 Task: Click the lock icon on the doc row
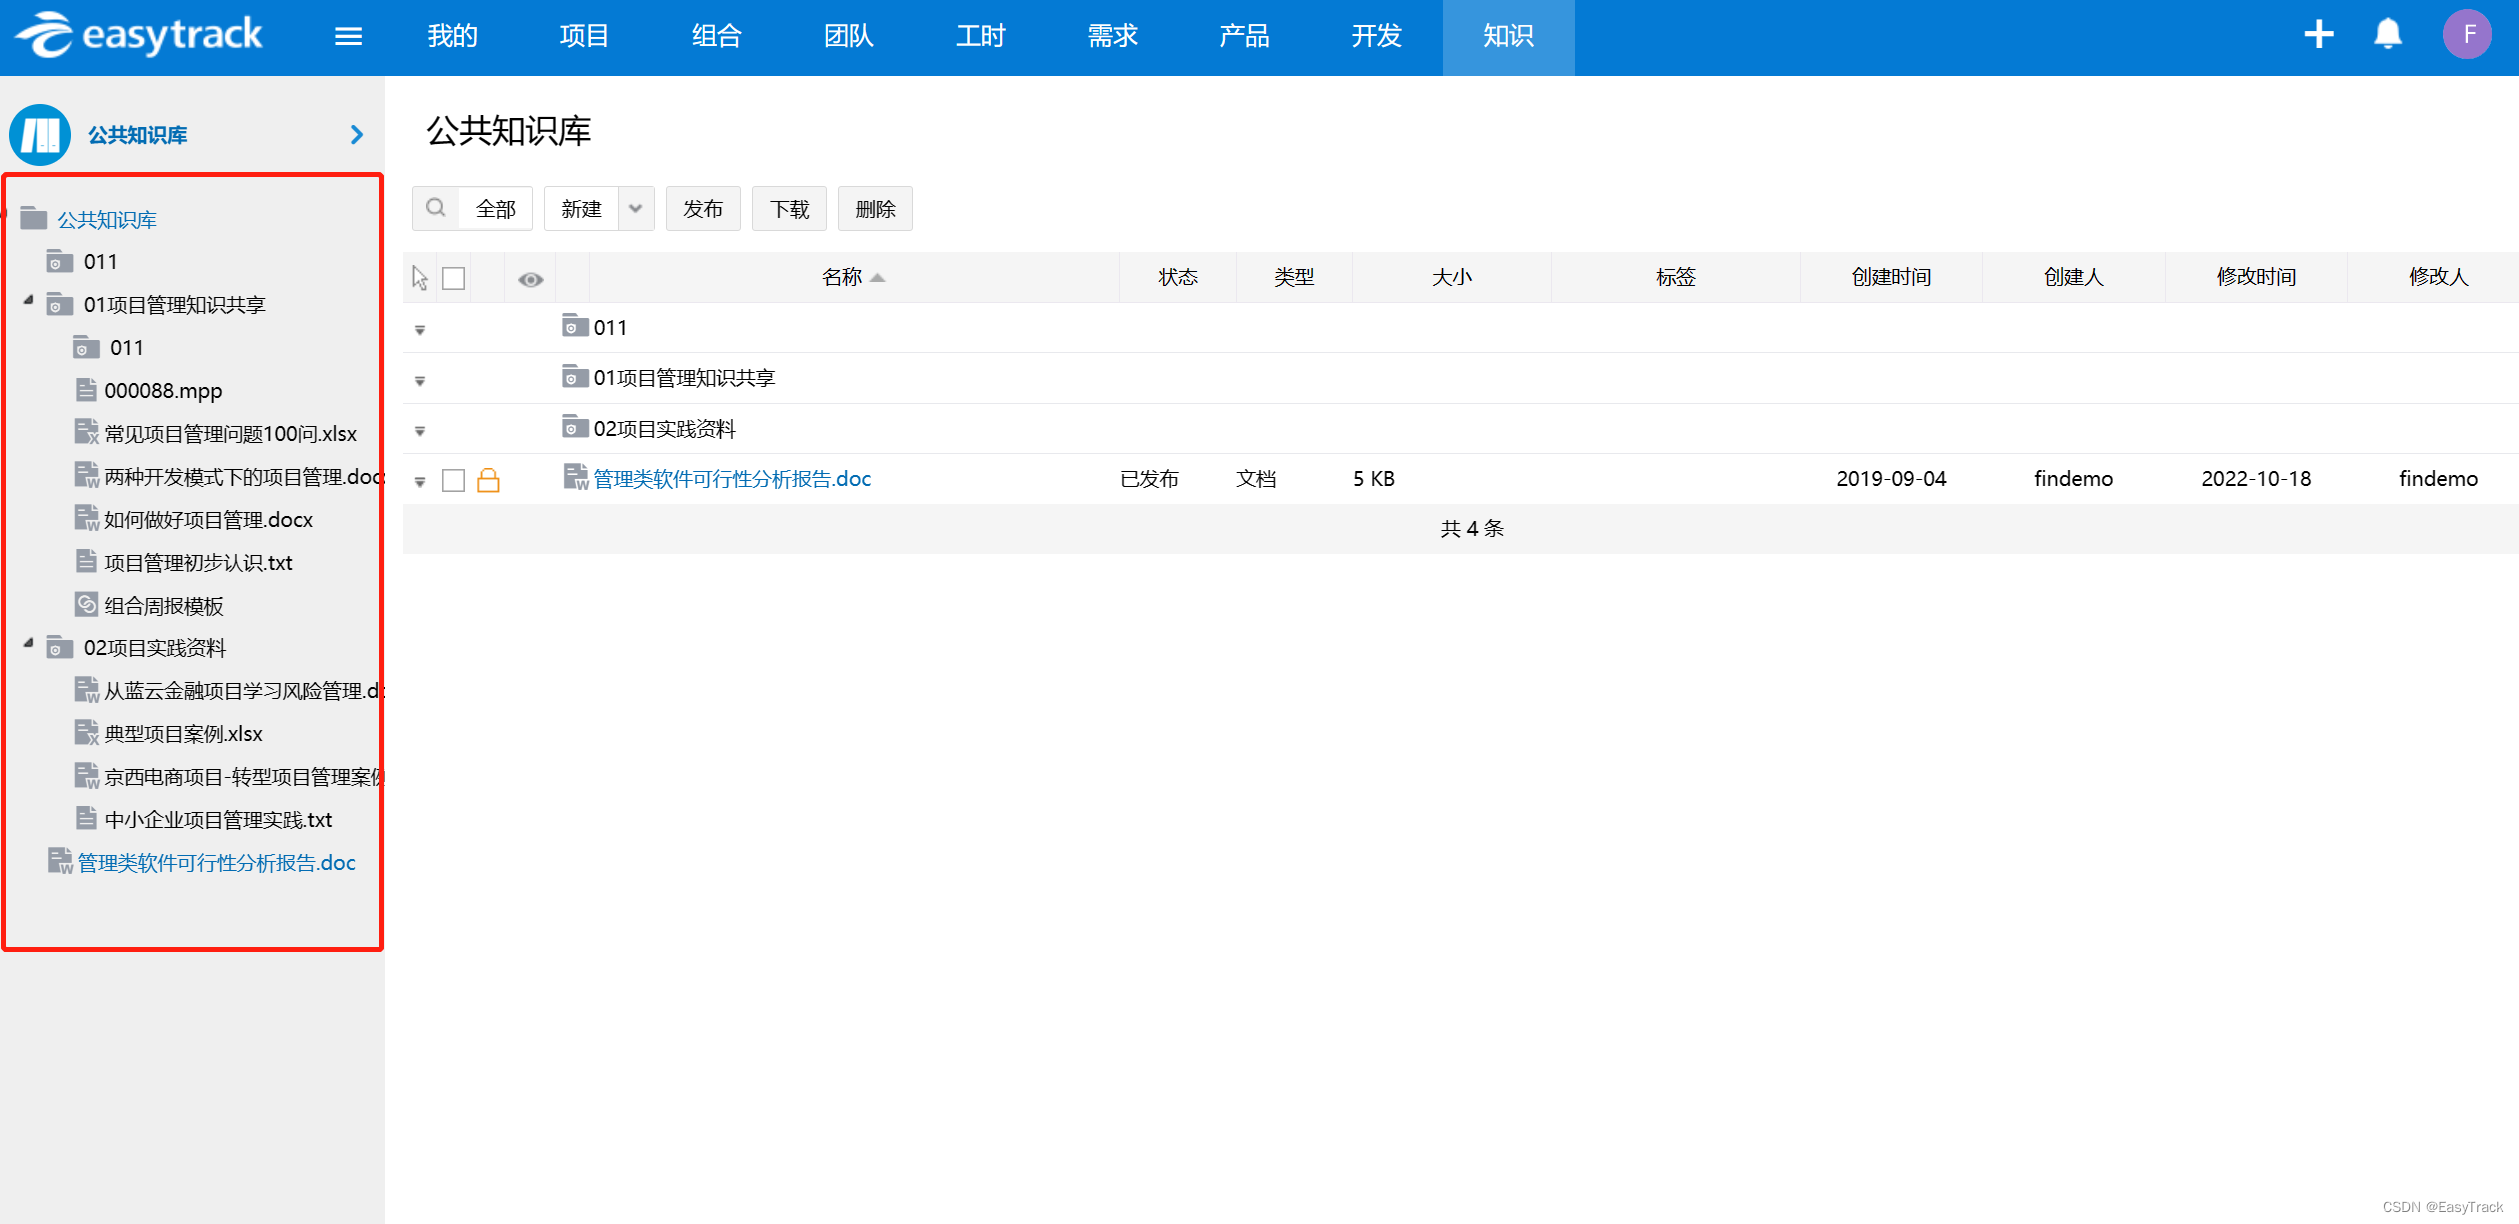point(488,480)
